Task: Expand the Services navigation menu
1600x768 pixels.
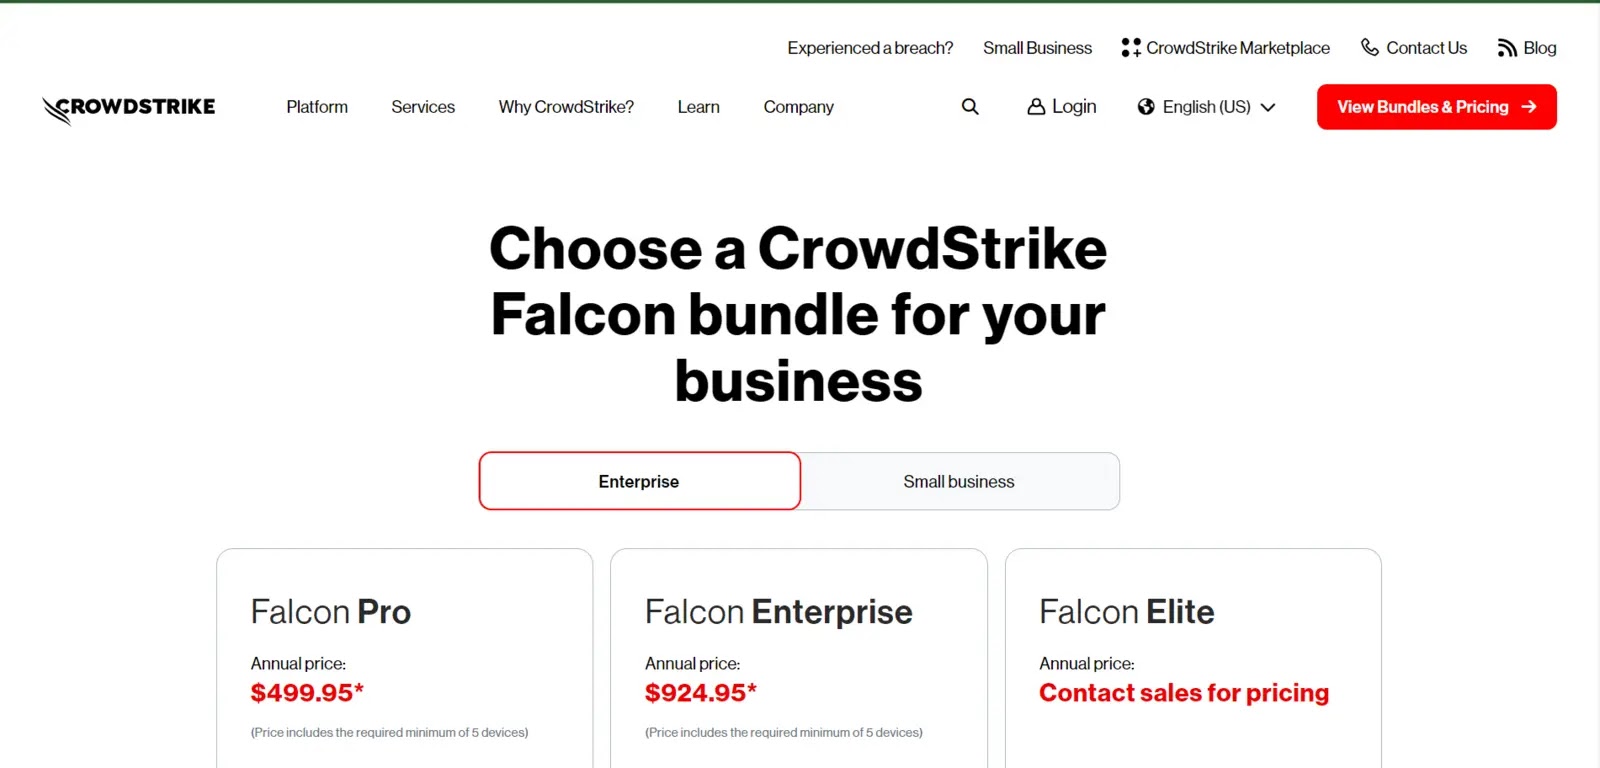Action: (x=423, y=107)
